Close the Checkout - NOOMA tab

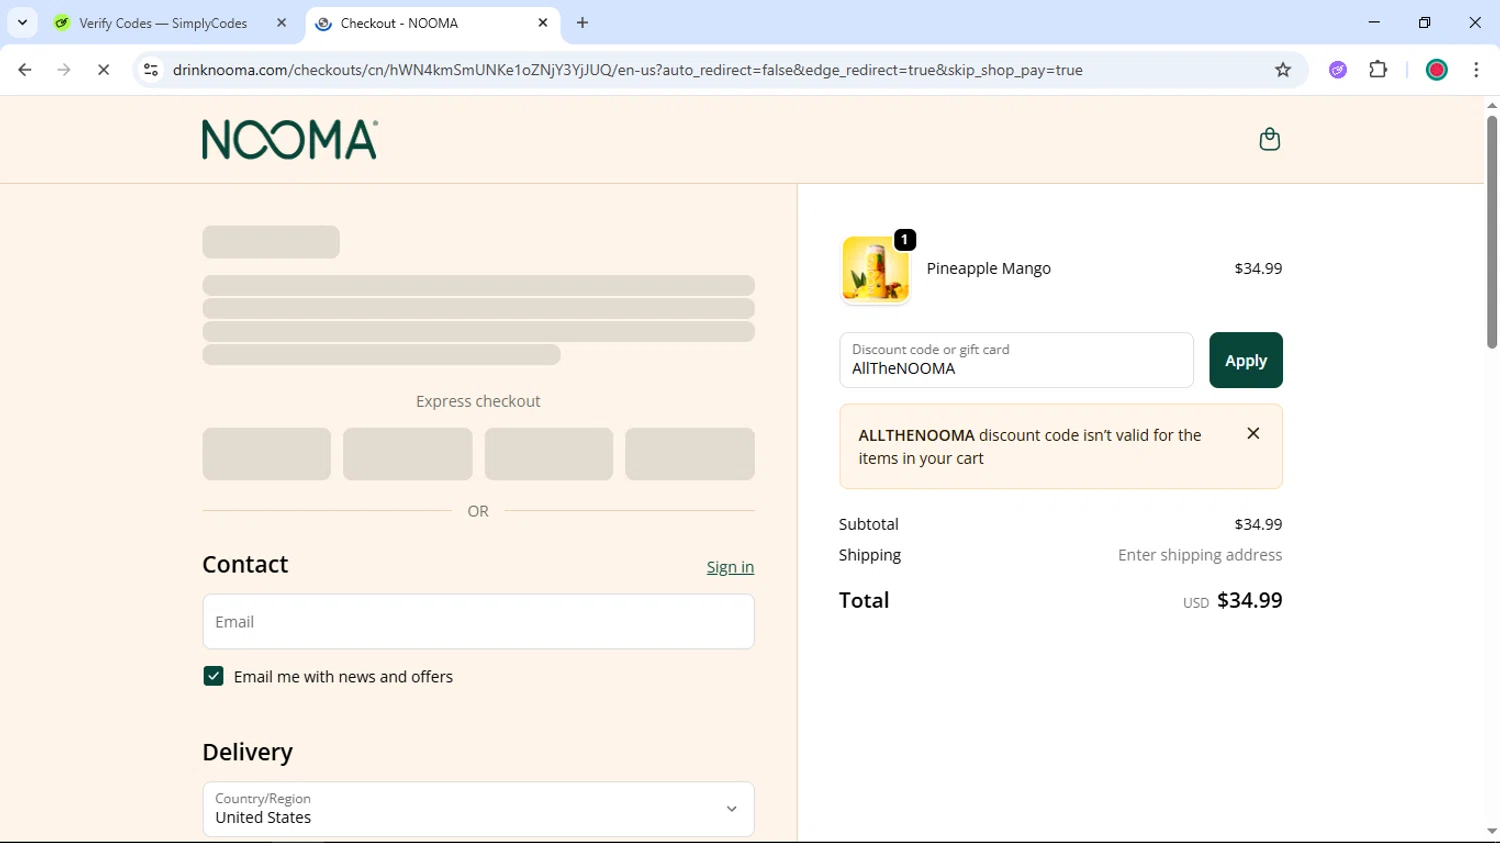(543, 23)
